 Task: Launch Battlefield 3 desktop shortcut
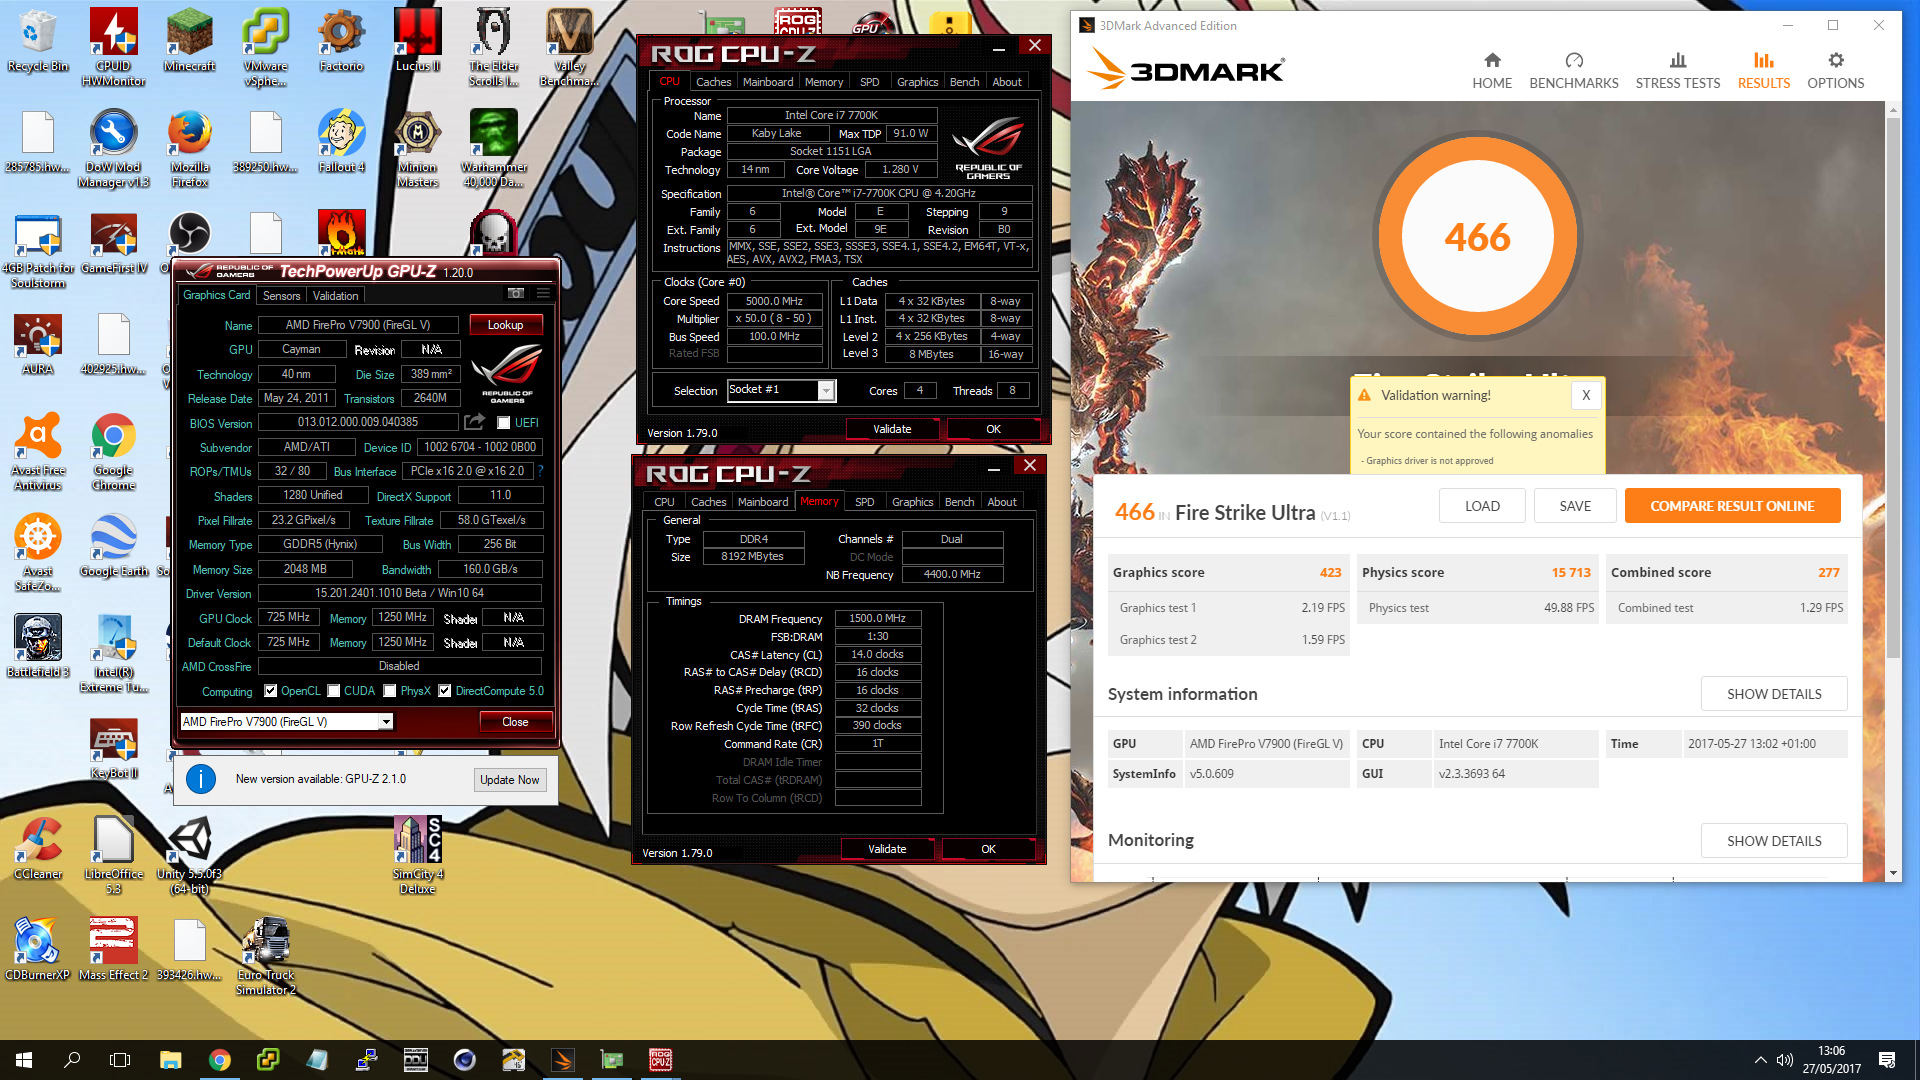tap(38, 646)
